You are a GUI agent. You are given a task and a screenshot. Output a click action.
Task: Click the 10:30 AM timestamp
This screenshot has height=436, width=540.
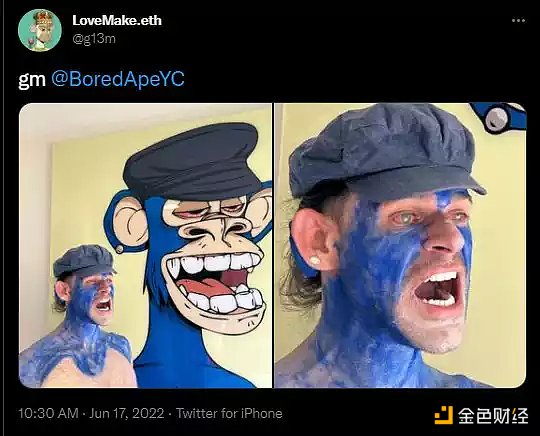coord(48,413)
